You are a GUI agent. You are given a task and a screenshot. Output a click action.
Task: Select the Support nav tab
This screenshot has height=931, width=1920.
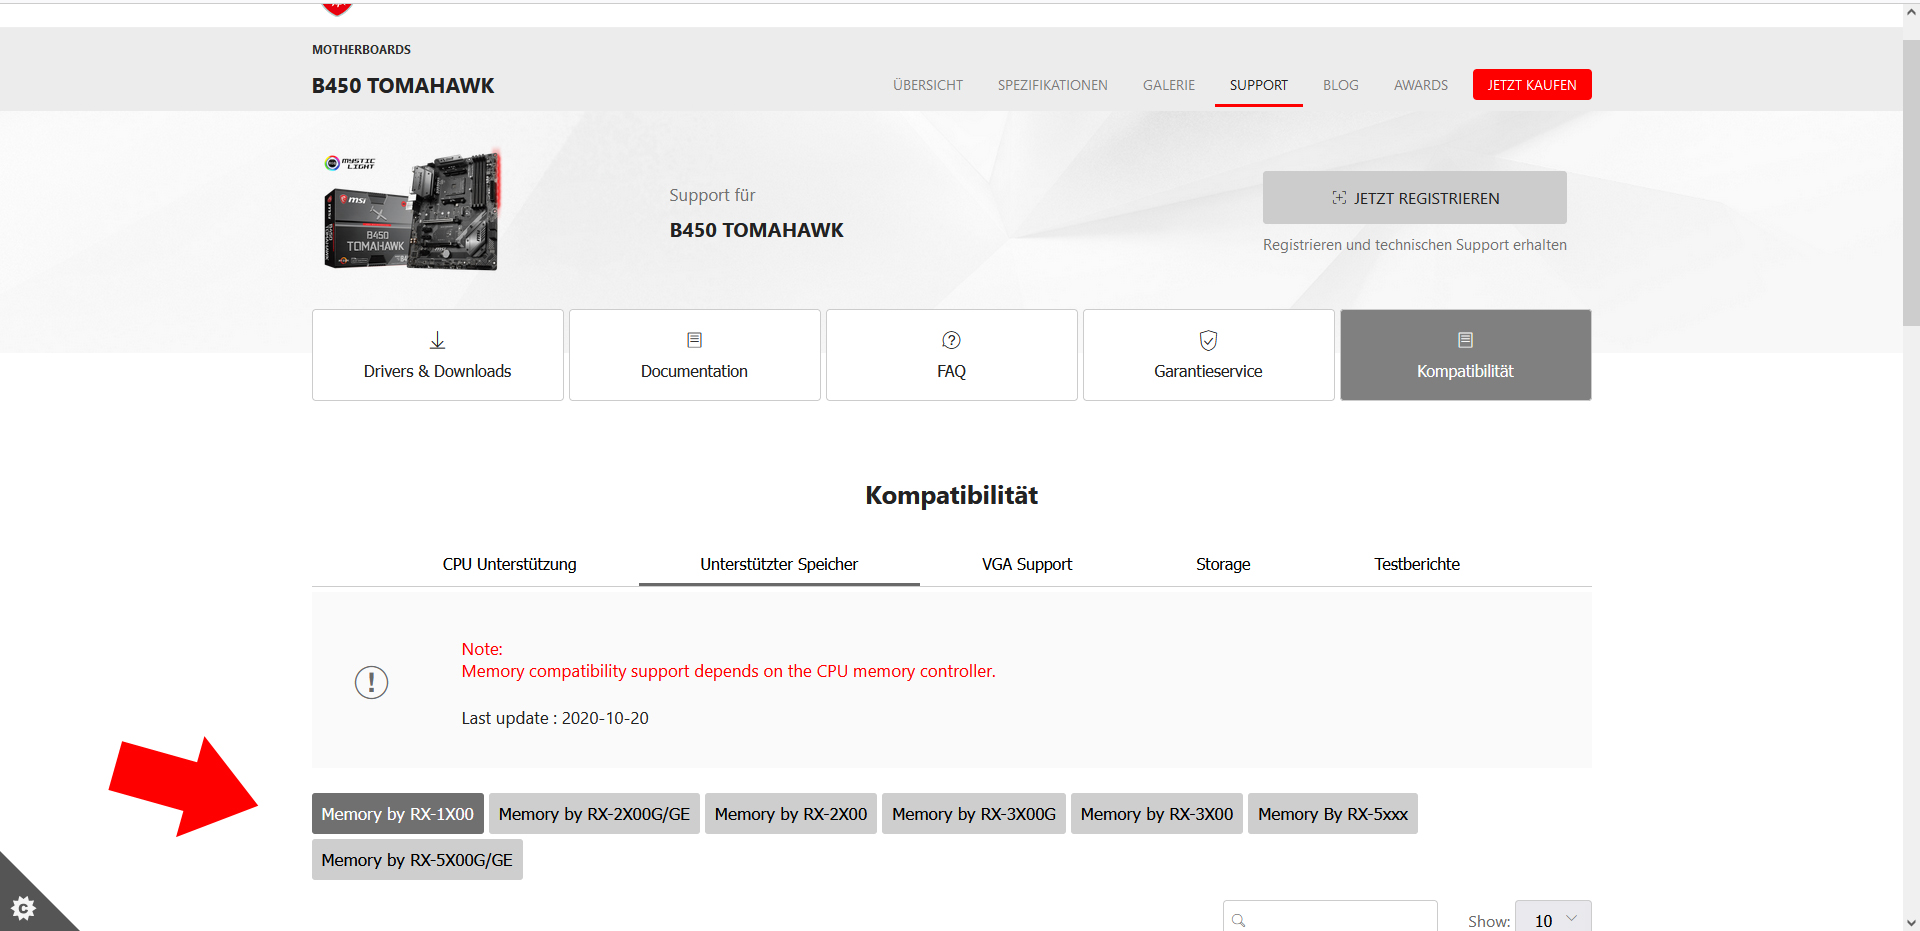click(x=1259, y=85)
